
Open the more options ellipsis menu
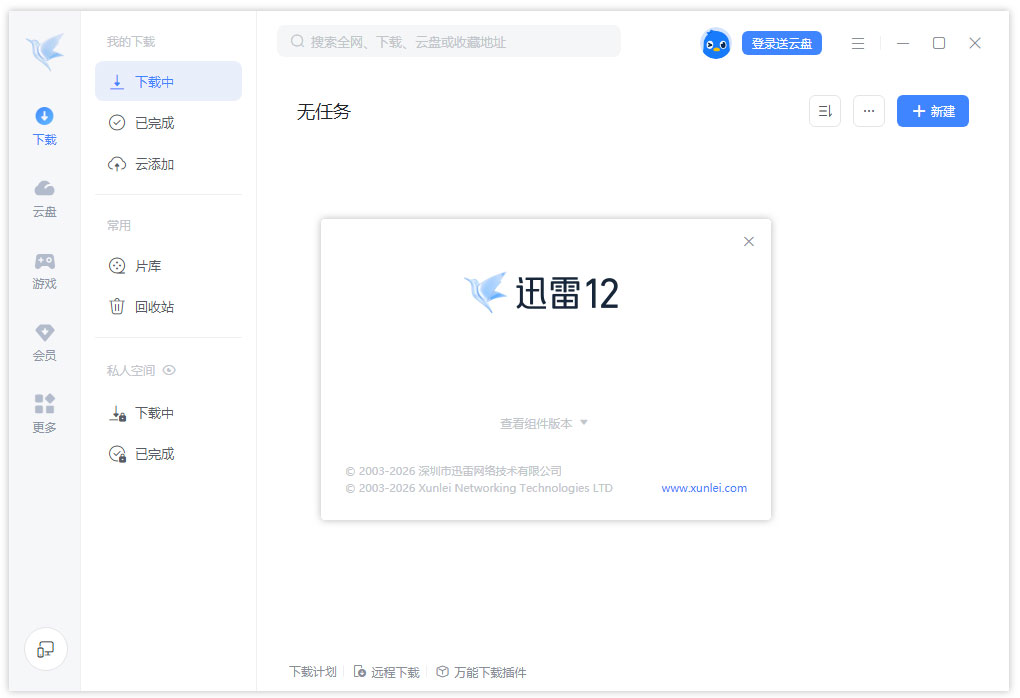click(x=868, y=111)
